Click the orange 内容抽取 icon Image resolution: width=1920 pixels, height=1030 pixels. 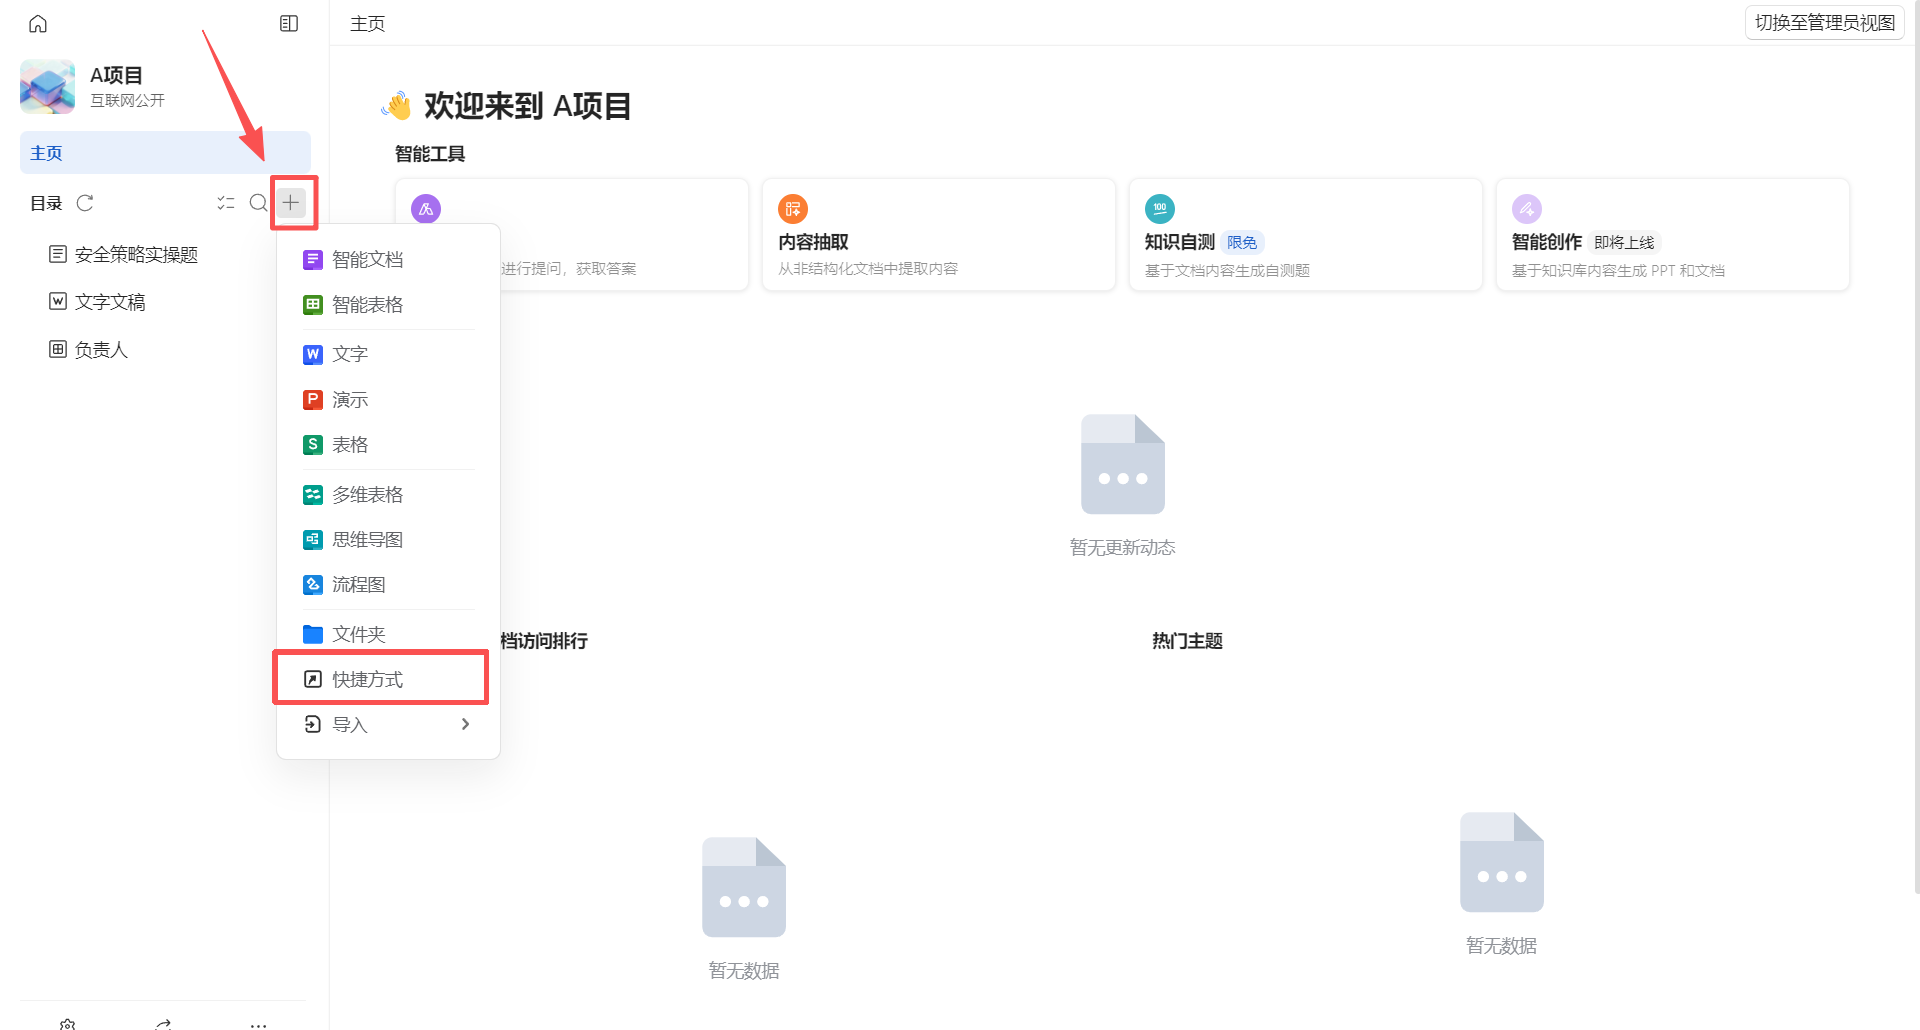point(793,209)
